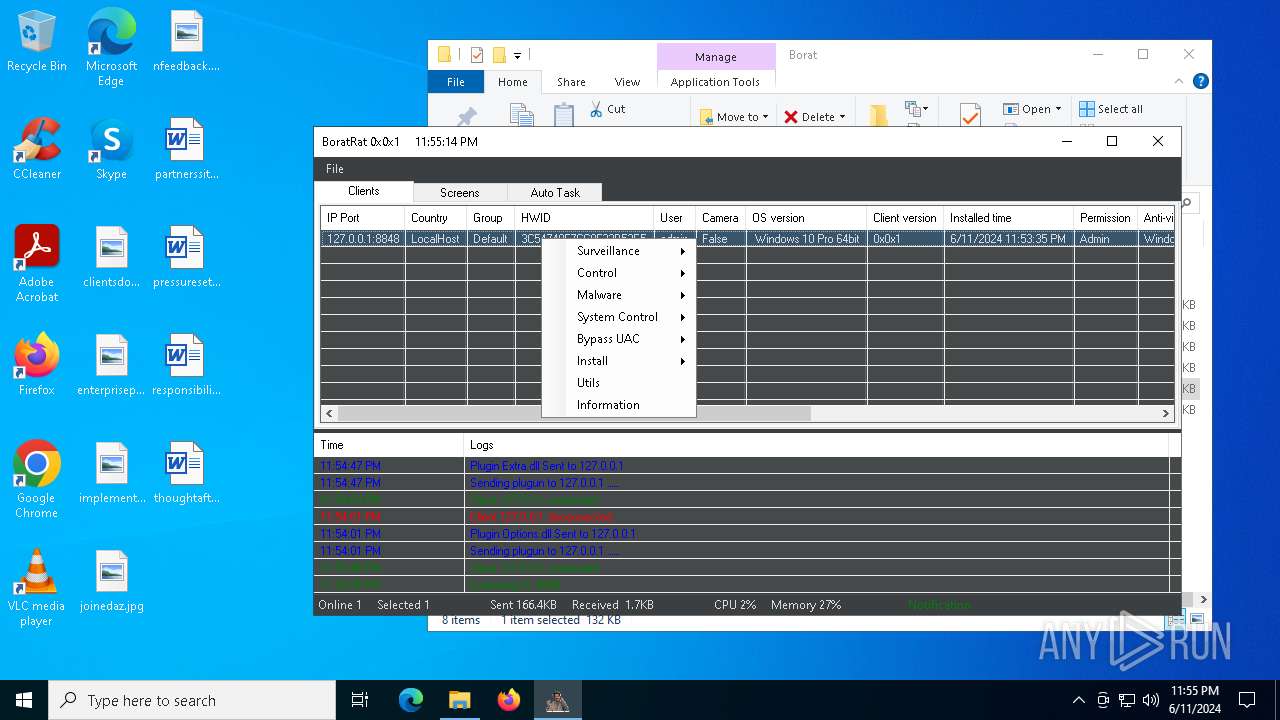1280x720 pixels.
Task: Click the Time column header in logs
Action: 389,445
